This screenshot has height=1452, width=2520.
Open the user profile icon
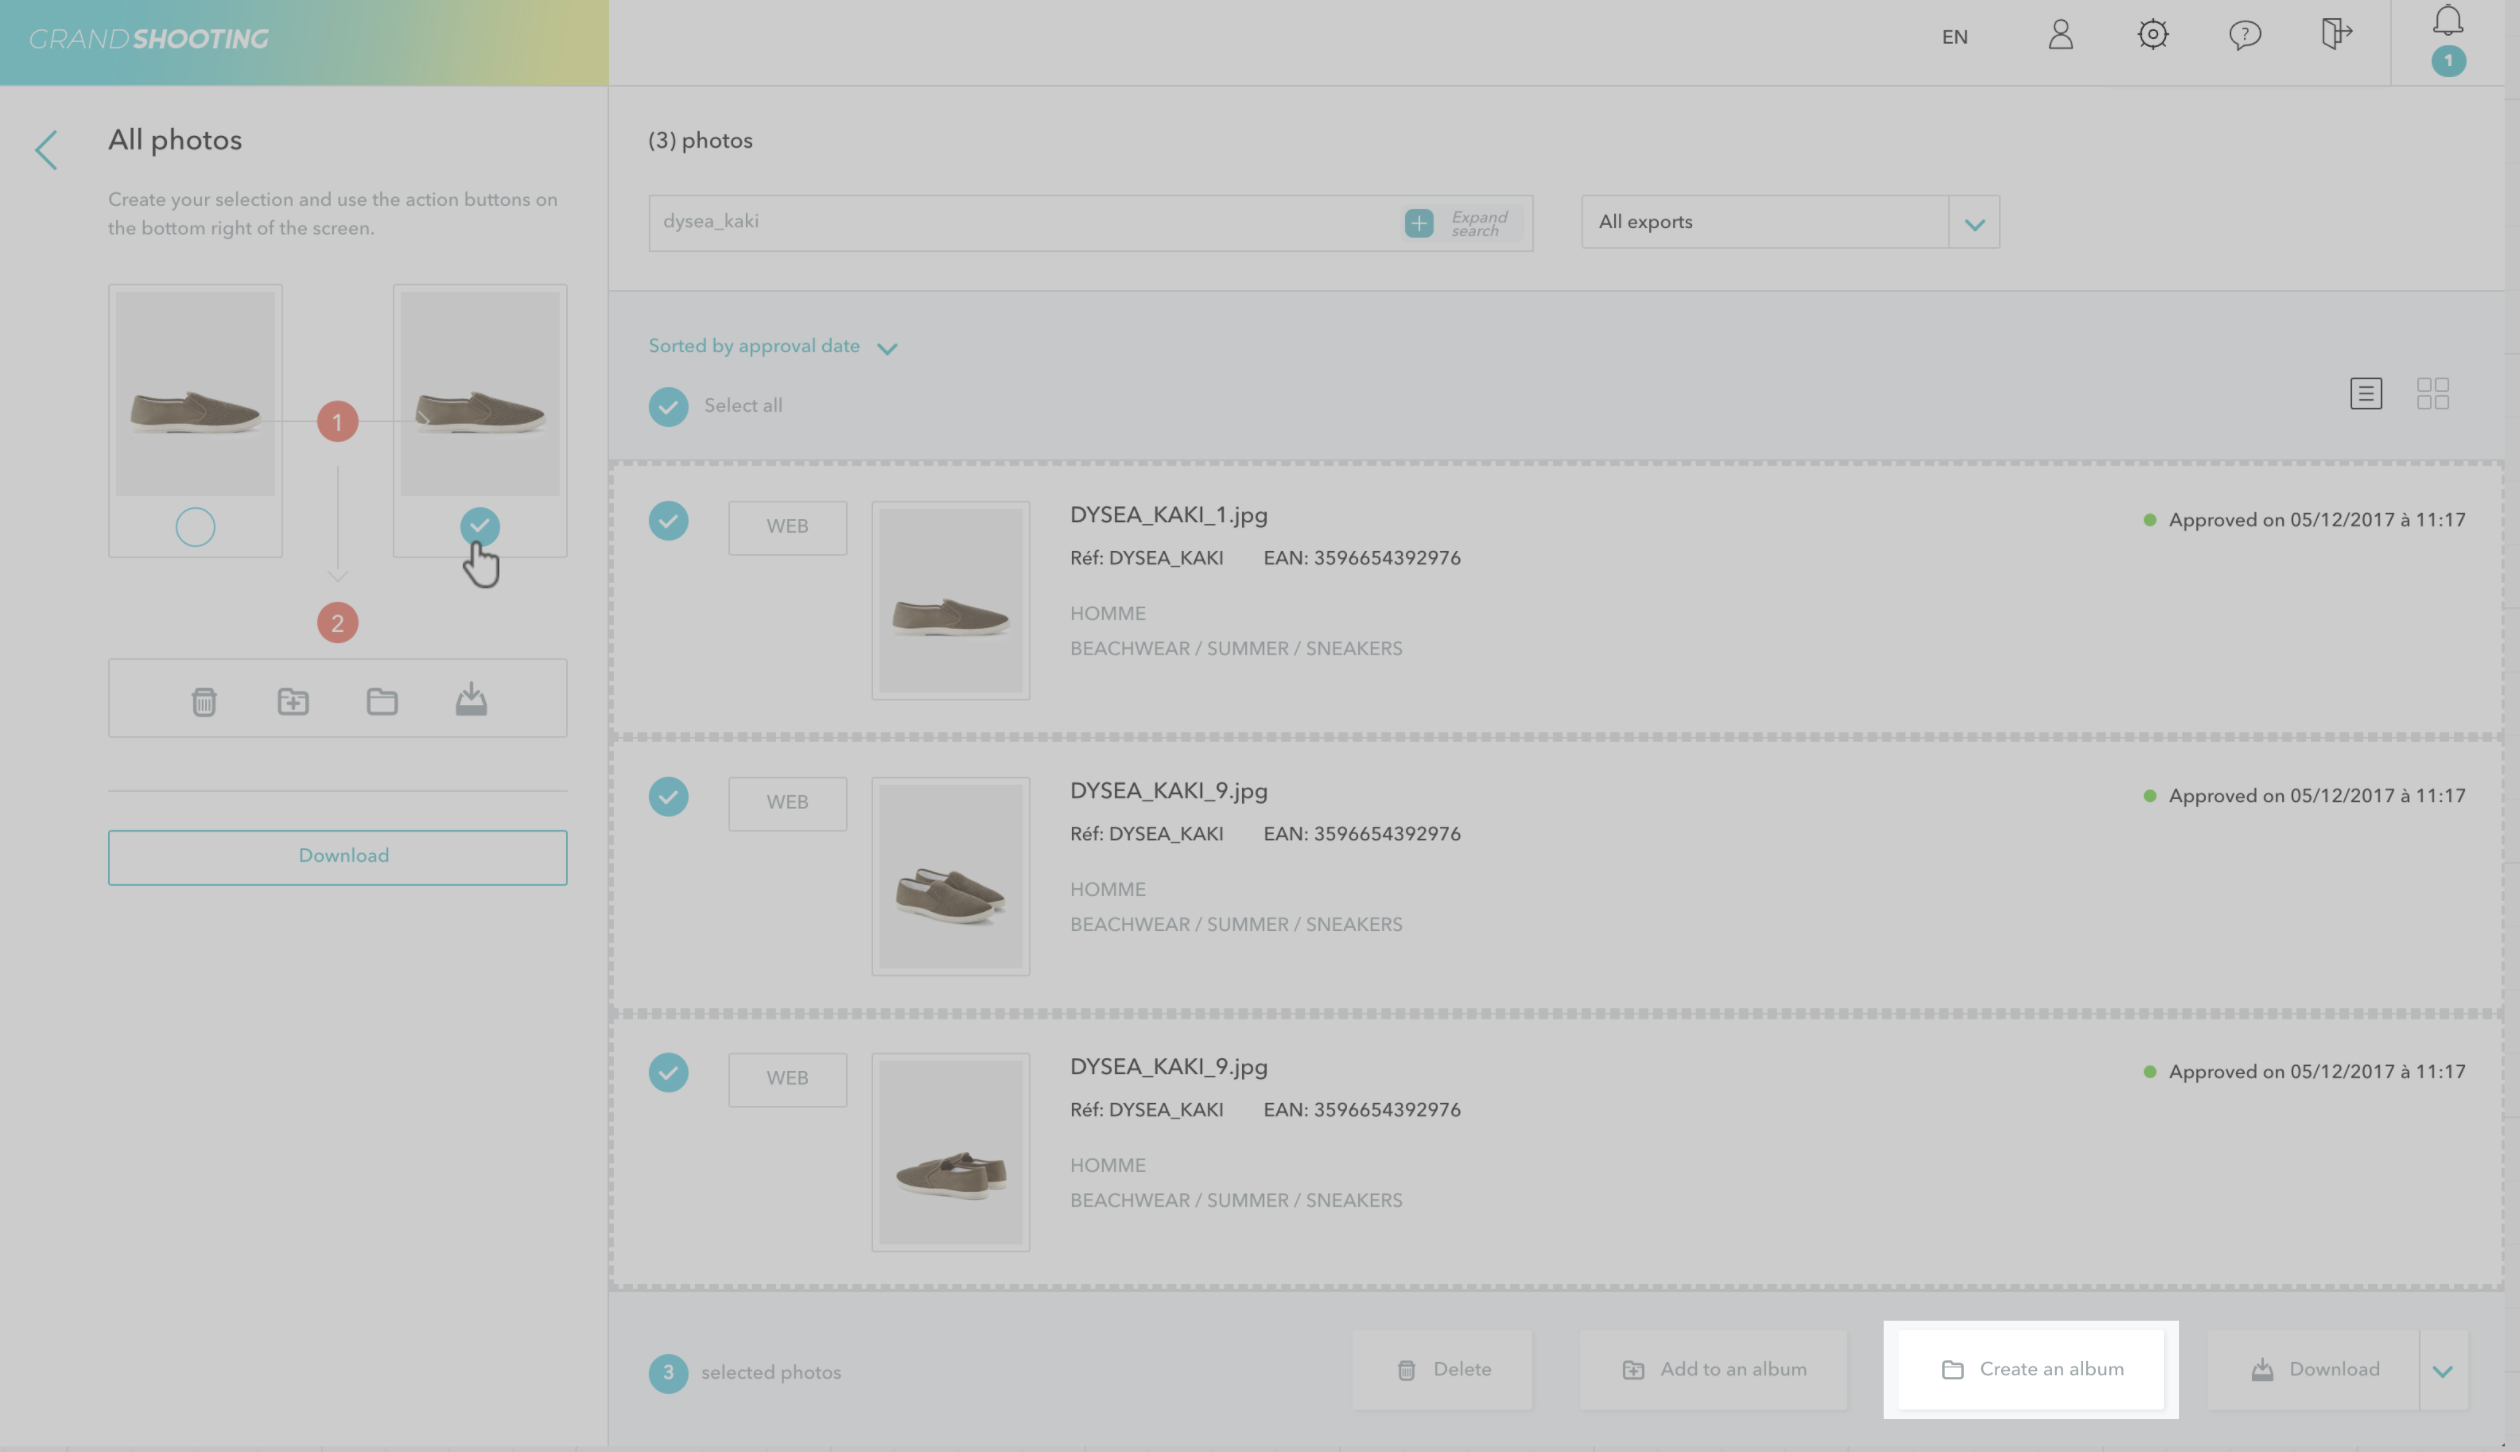click(2060, 36)
